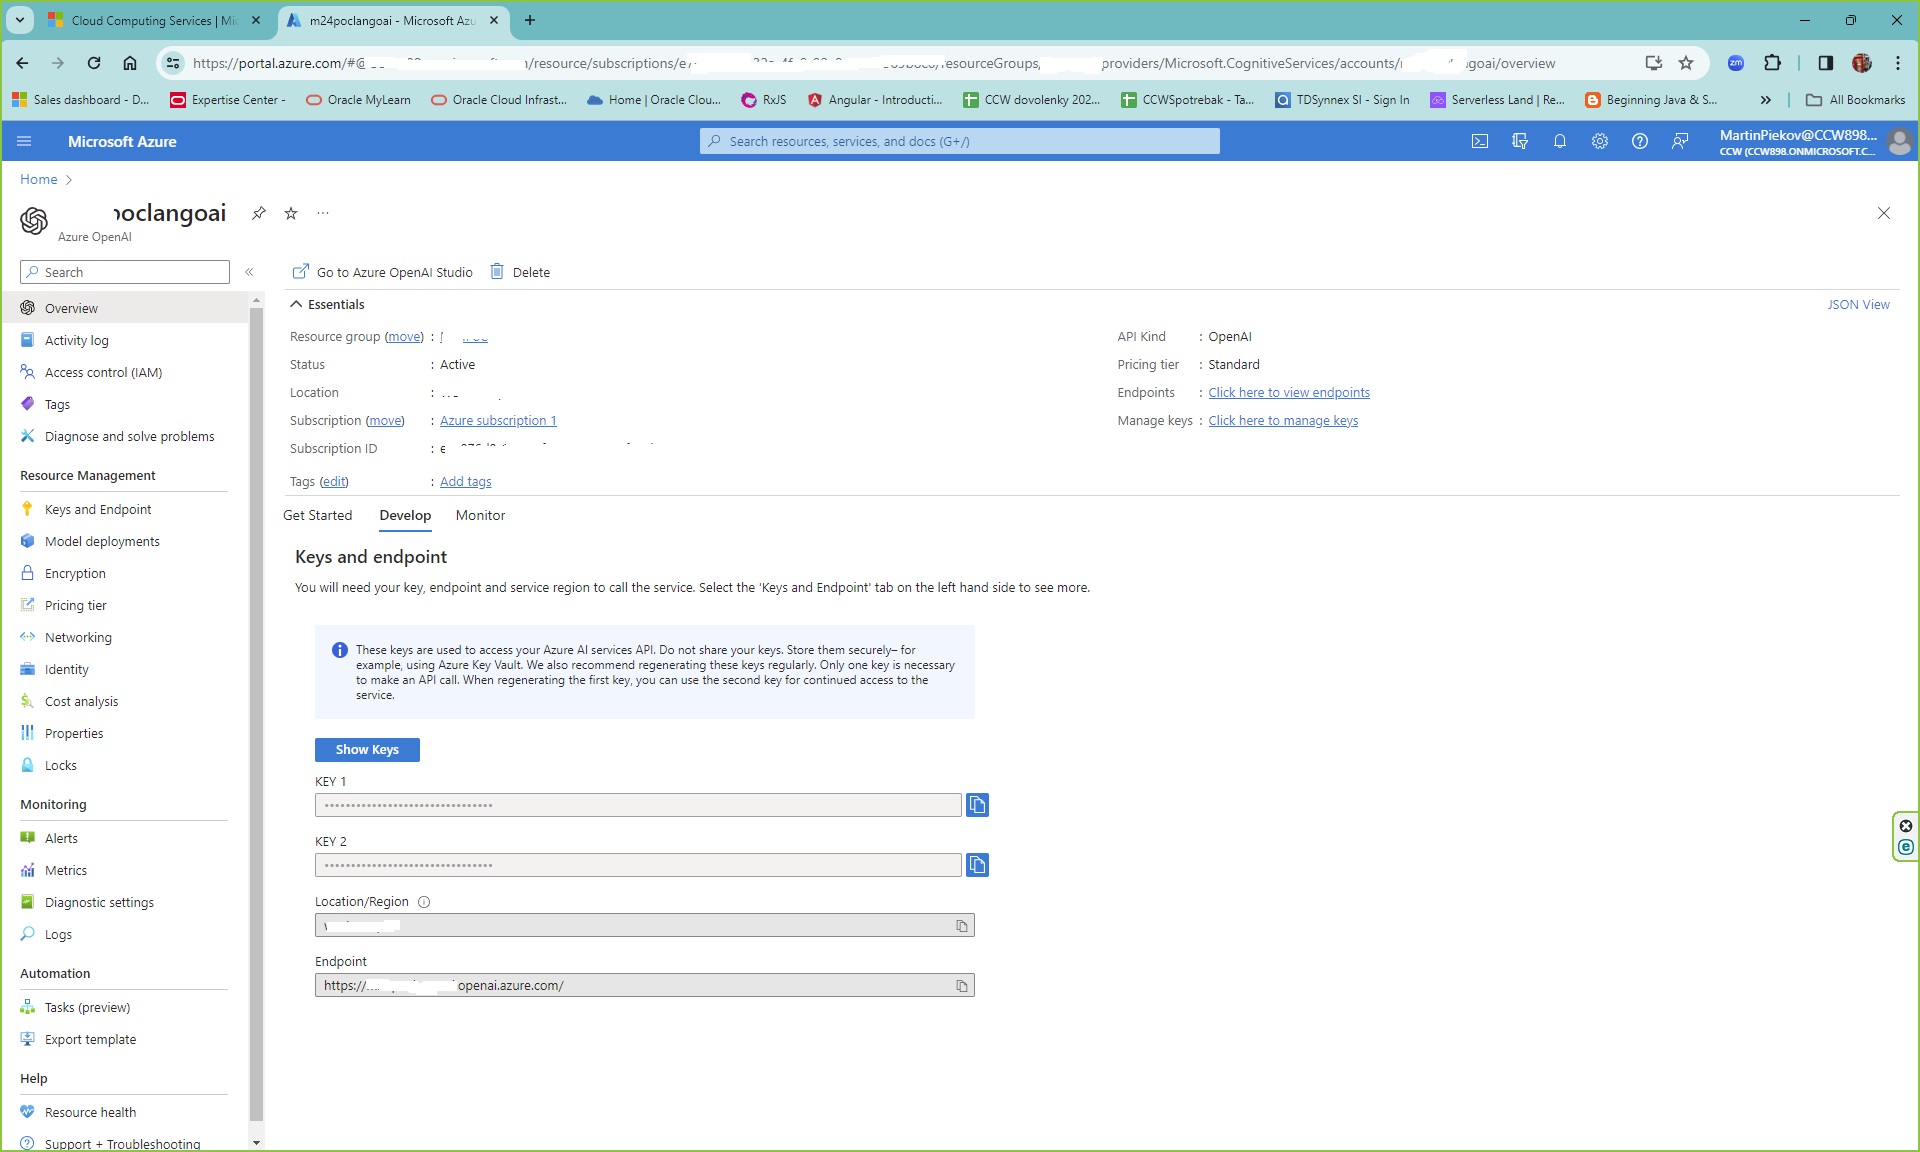Click Home in the breadcrumb

pyautogui.click(x=38, y=179)
